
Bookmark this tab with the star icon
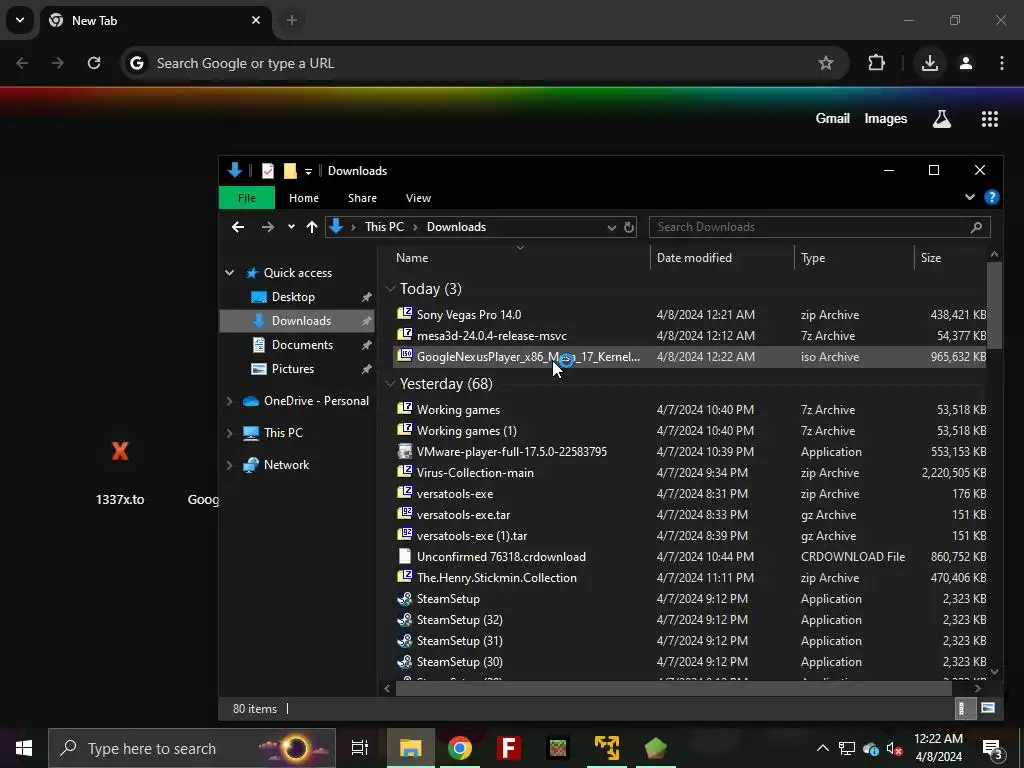[825, 63]
